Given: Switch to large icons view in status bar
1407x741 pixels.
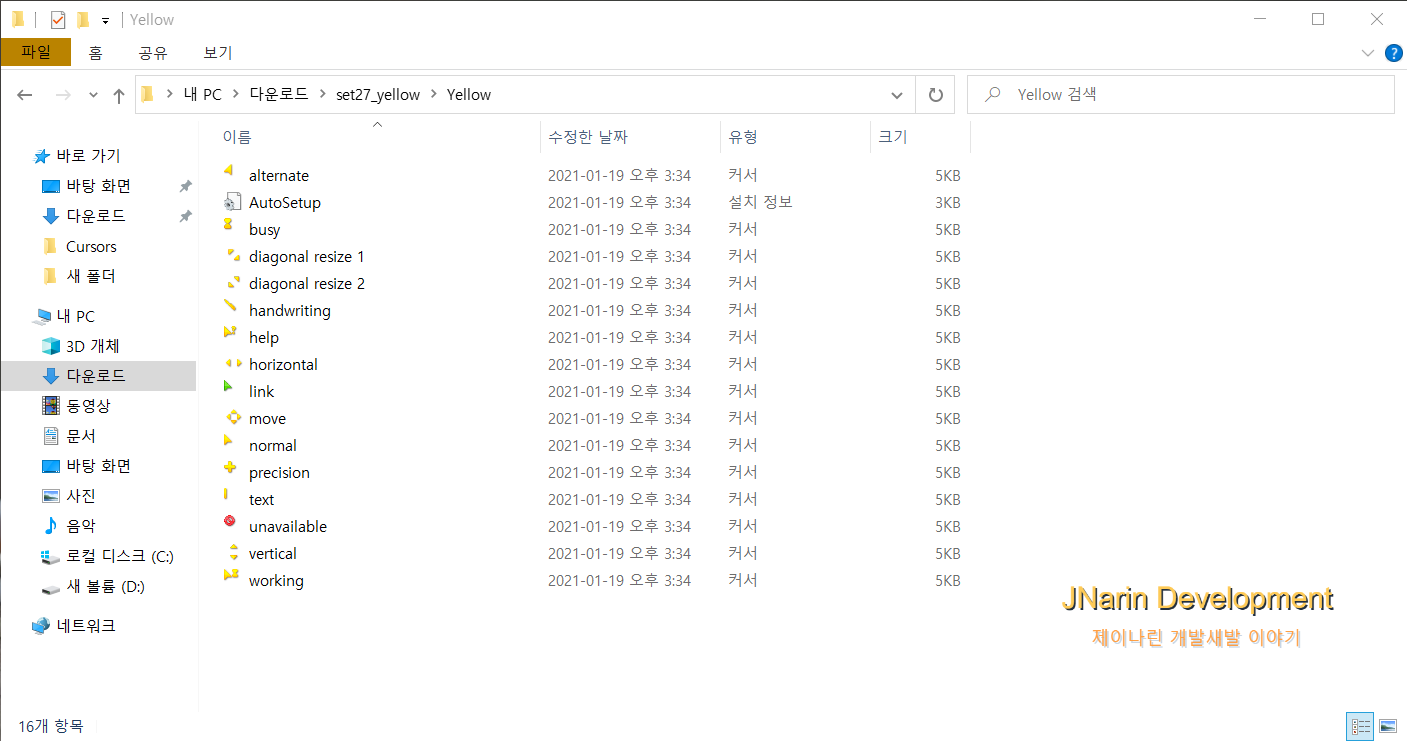Looking at the screenshot, I should coord(1388,726).
